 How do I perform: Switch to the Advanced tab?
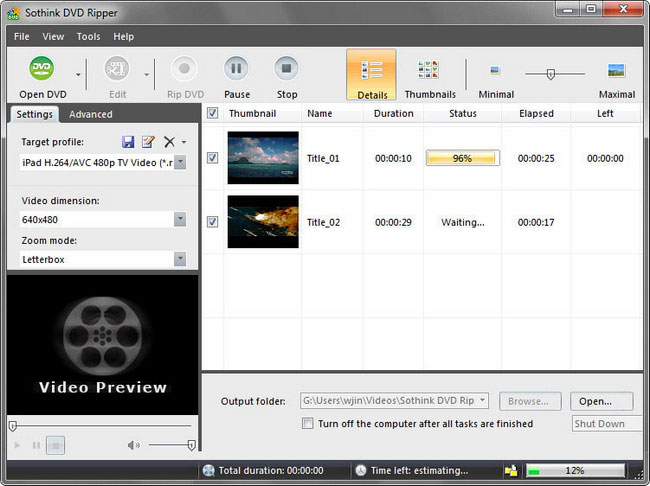[x=91, y=114]
